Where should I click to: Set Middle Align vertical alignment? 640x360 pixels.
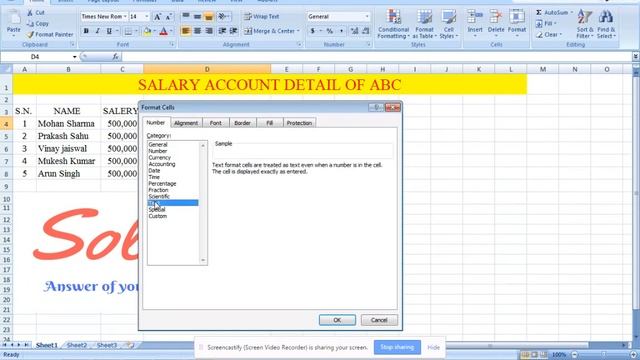(197, 16)
